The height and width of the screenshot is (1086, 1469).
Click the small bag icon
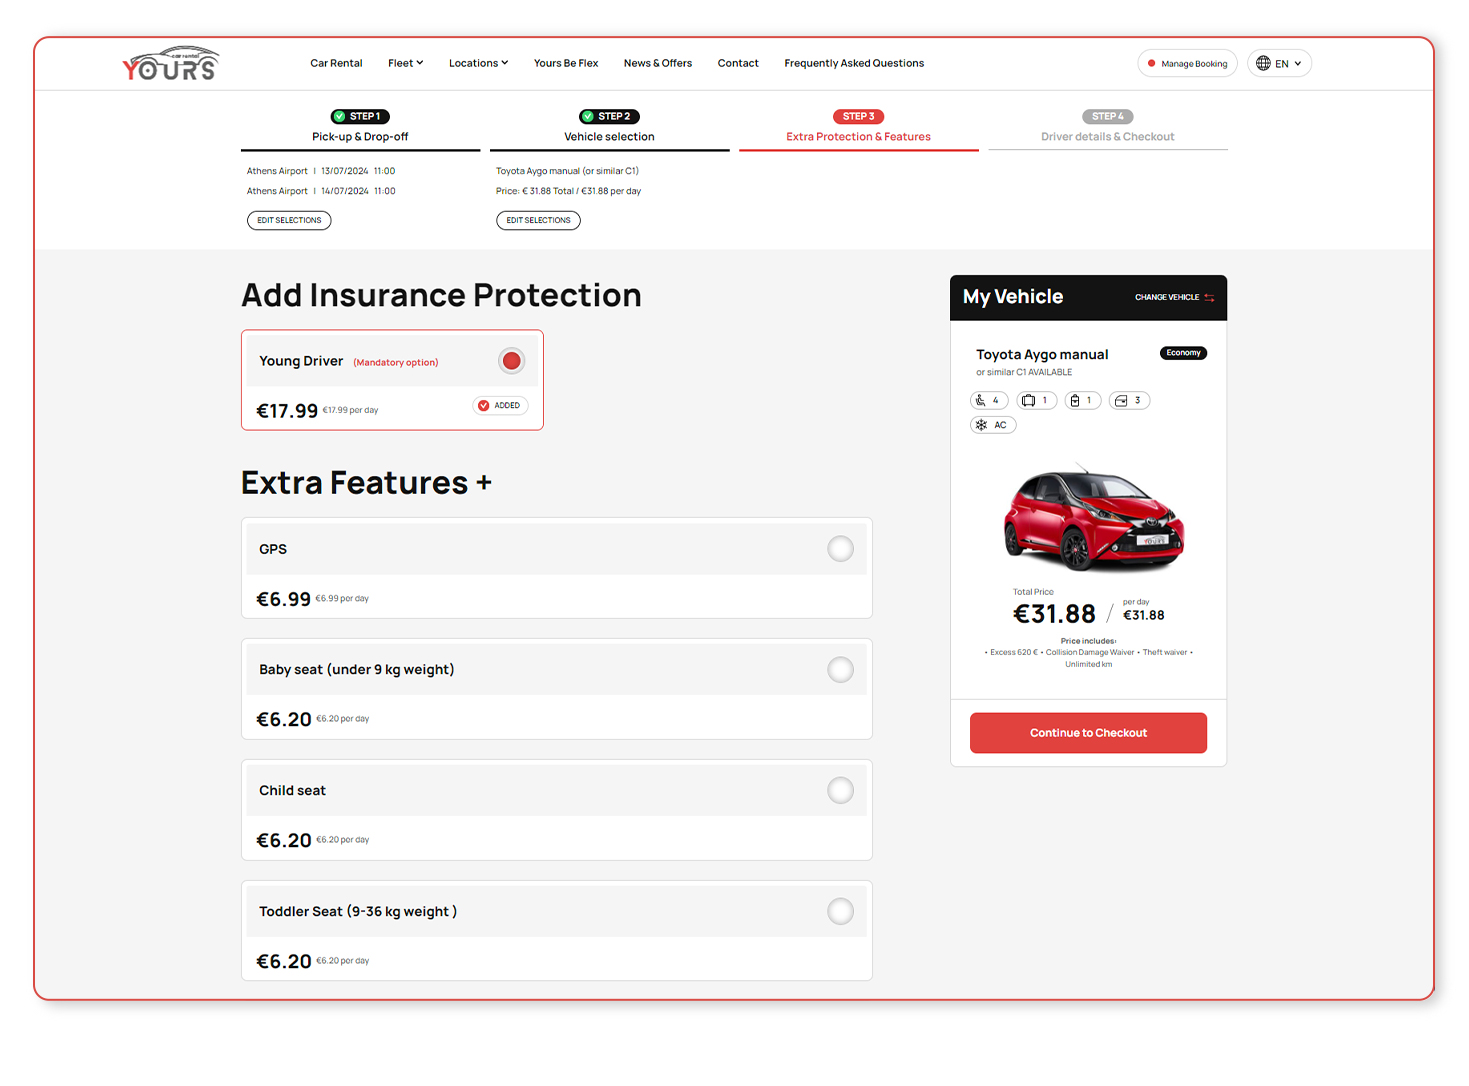pos(1075,401)
